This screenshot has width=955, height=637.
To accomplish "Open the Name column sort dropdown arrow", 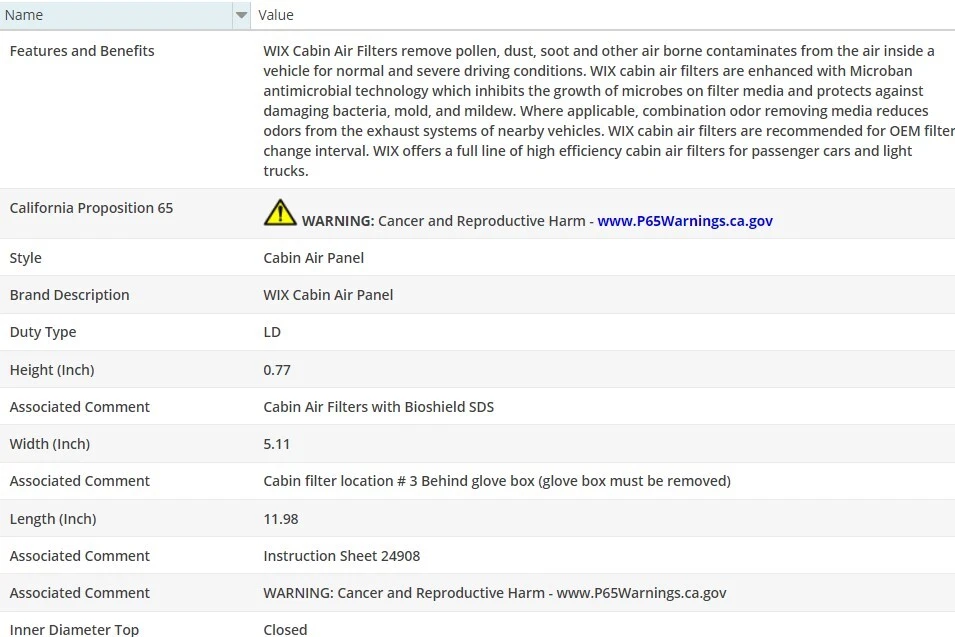I will [x=241, y=15].
